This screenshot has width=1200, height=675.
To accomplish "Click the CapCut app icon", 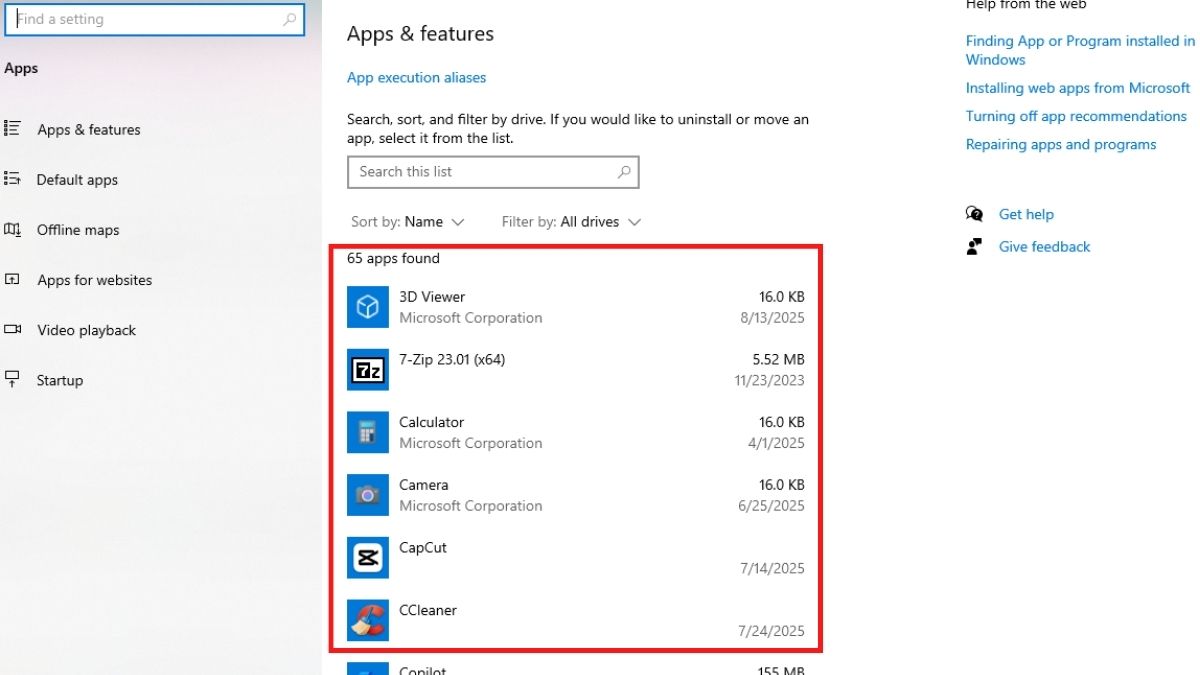I will (368, 558).
